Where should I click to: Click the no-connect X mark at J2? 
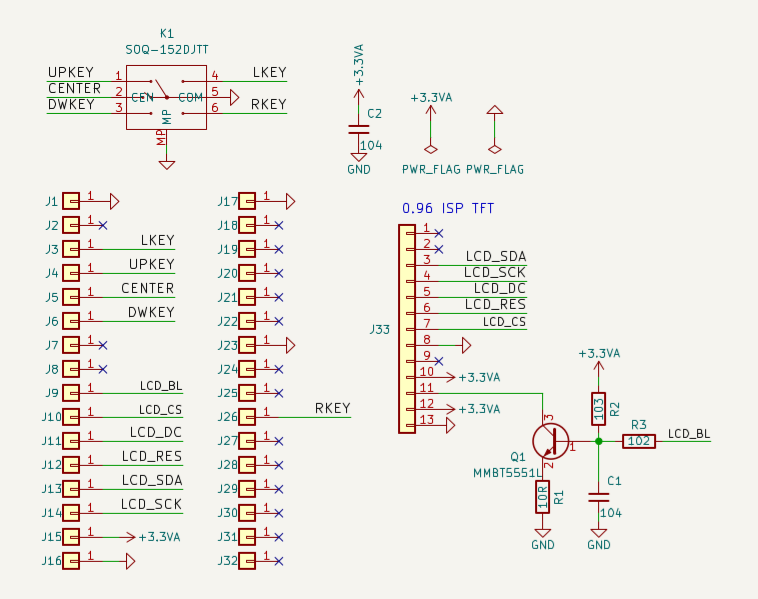click(103, 225)
